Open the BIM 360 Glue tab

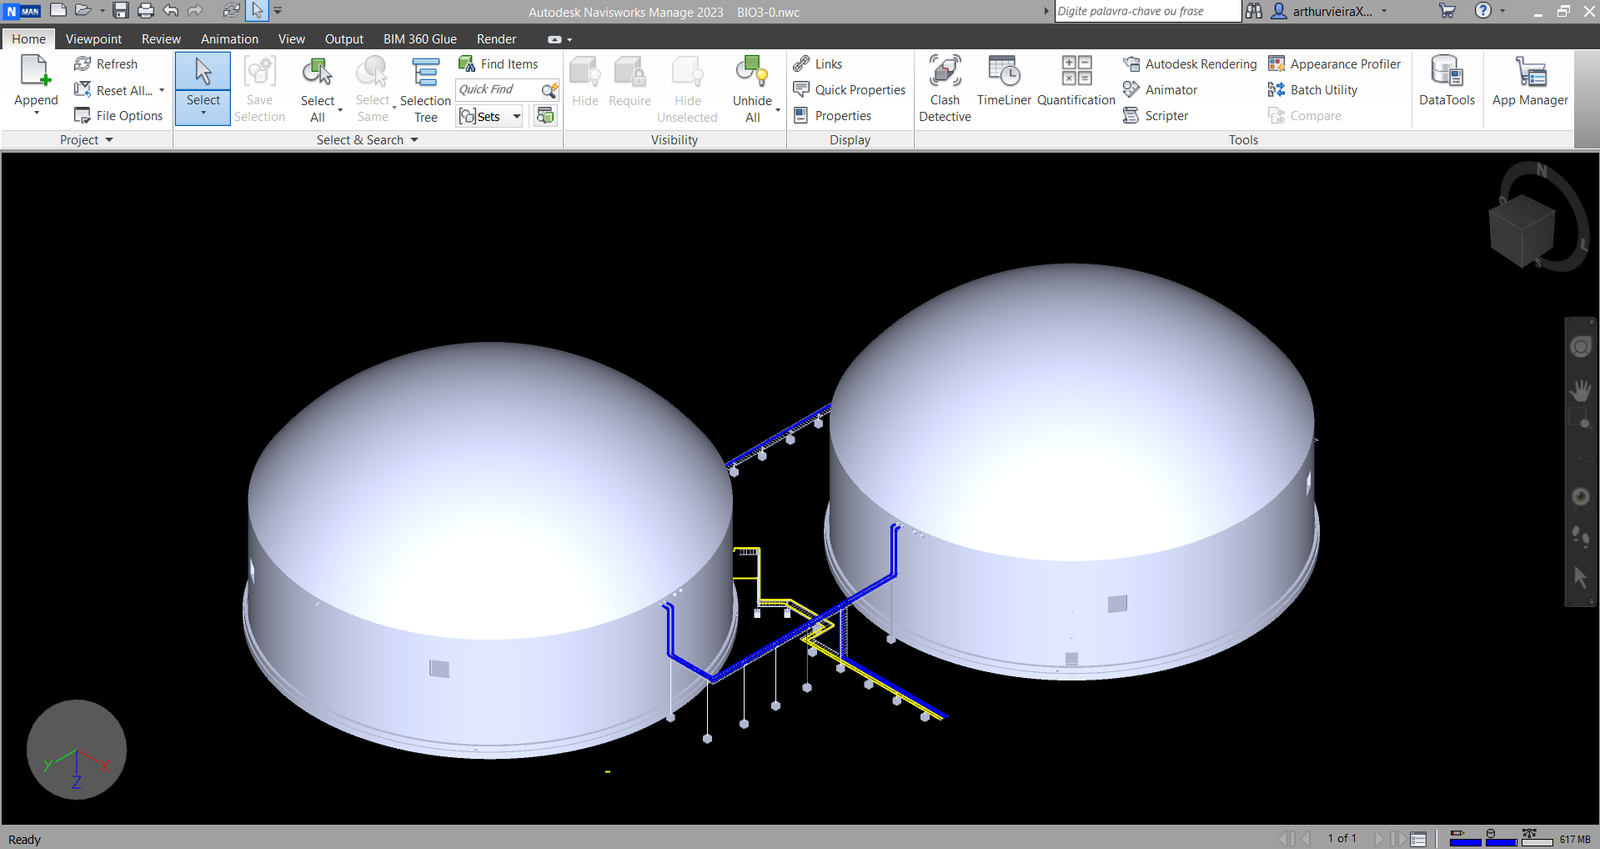420,39
